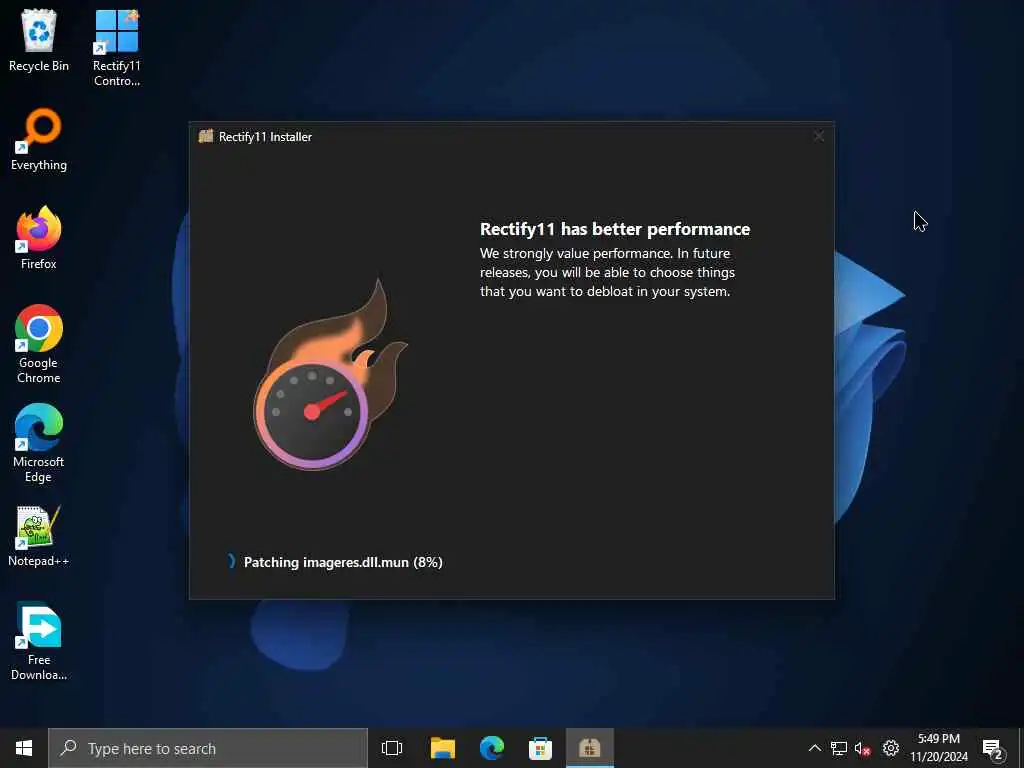The height and width of the screenshot is (768, 1024).
Task: Open the Recycle Bin desktop icon
Action: [39, 41]
